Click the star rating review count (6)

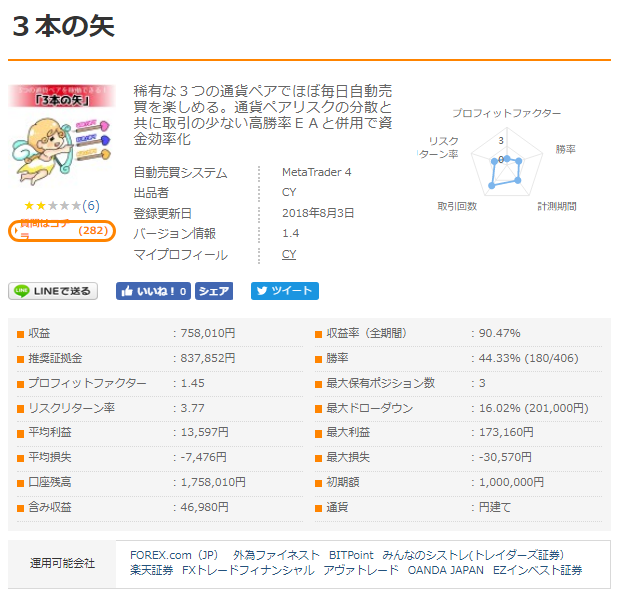coord(91,206)
